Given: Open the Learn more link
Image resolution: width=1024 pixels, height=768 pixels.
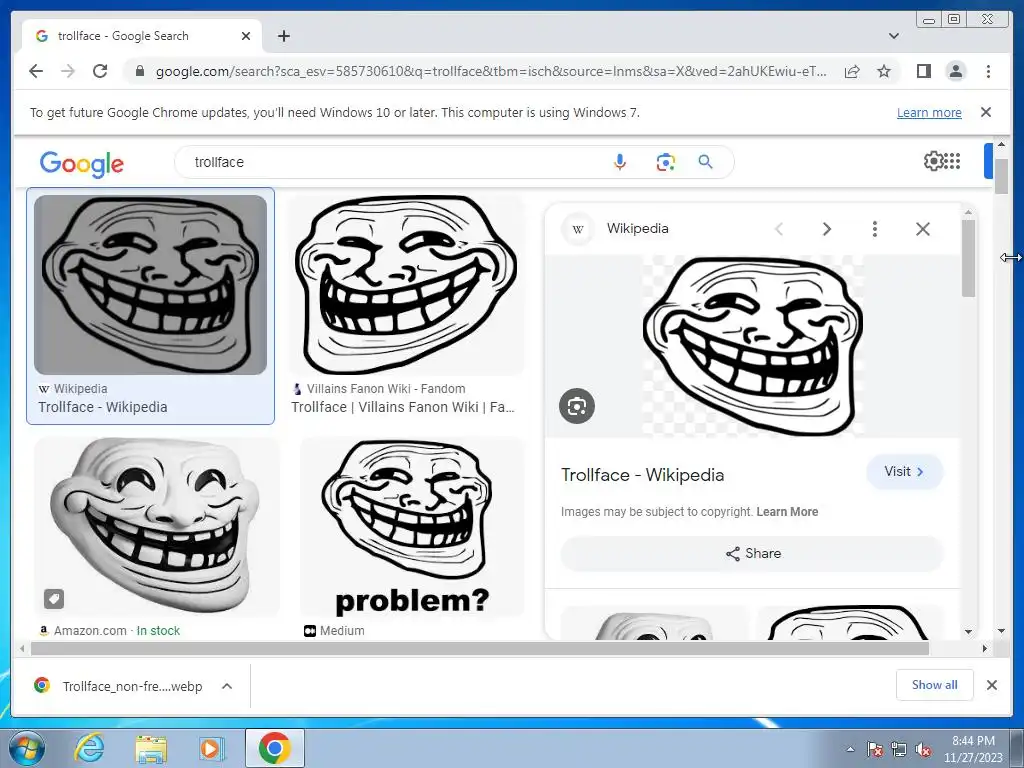Looking at the screenshot, I should pyautogui.click(x=929, y=112).
